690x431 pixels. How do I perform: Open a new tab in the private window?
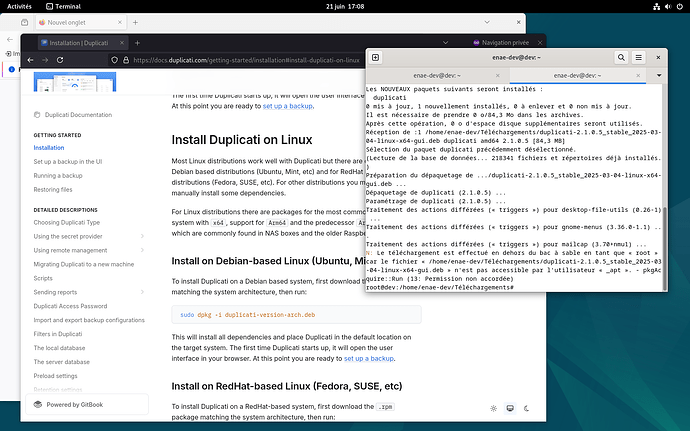(137, 43)
